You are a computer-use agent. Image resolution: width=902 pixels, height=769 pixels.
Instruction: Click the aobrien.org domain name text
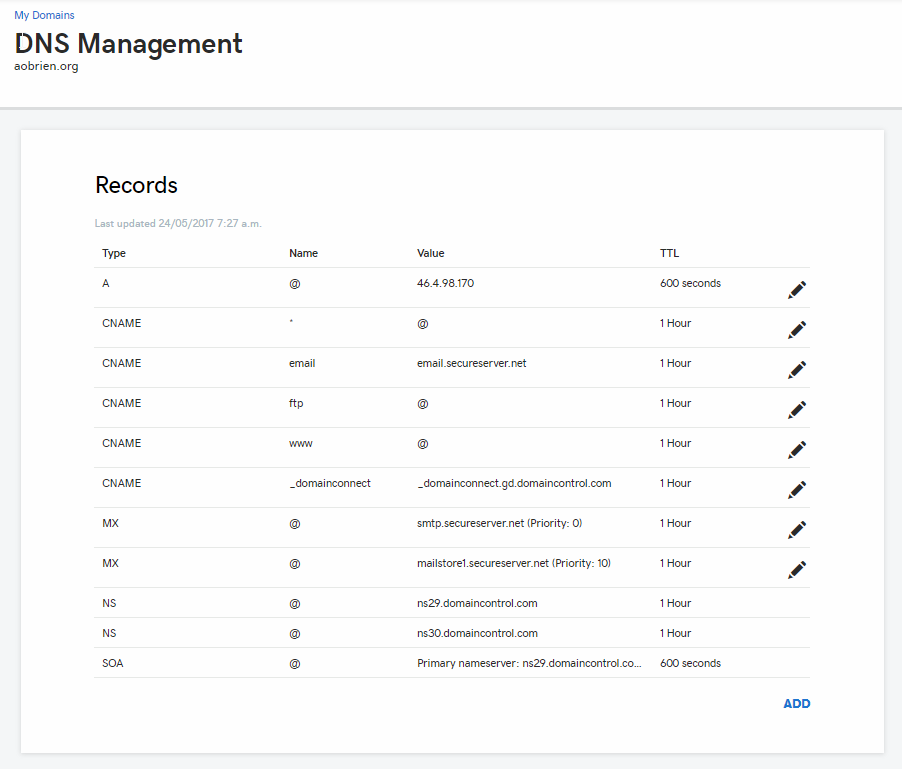pyautogui.click(x=46, y=66)
